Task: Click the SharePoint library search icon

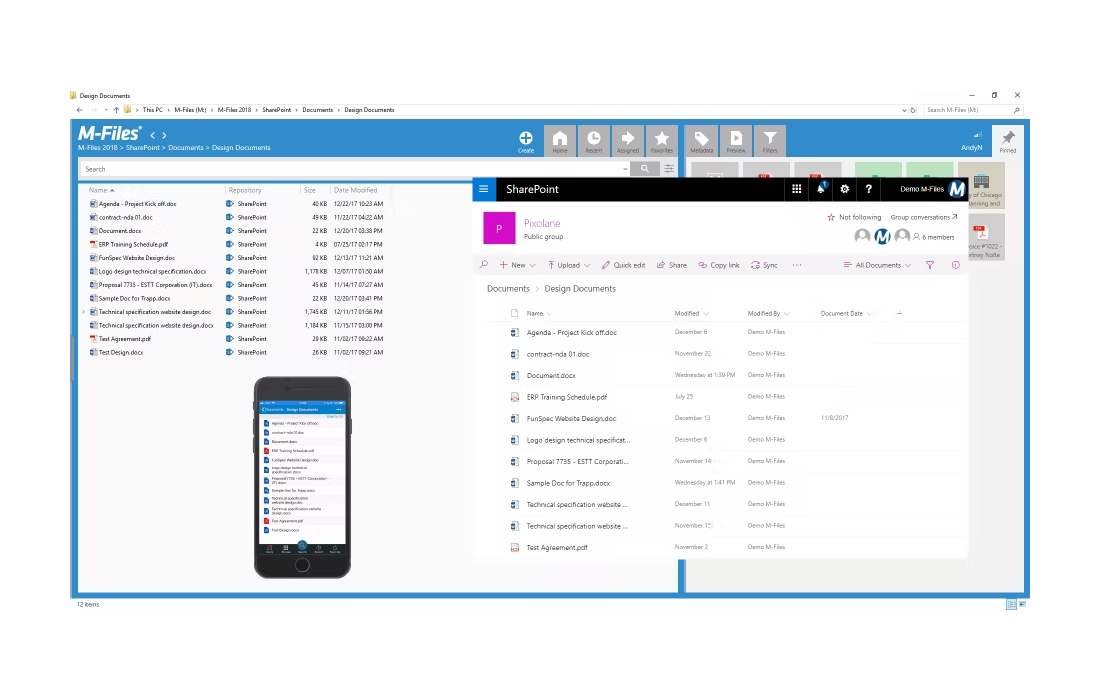Action: click(x=483, y=265)
